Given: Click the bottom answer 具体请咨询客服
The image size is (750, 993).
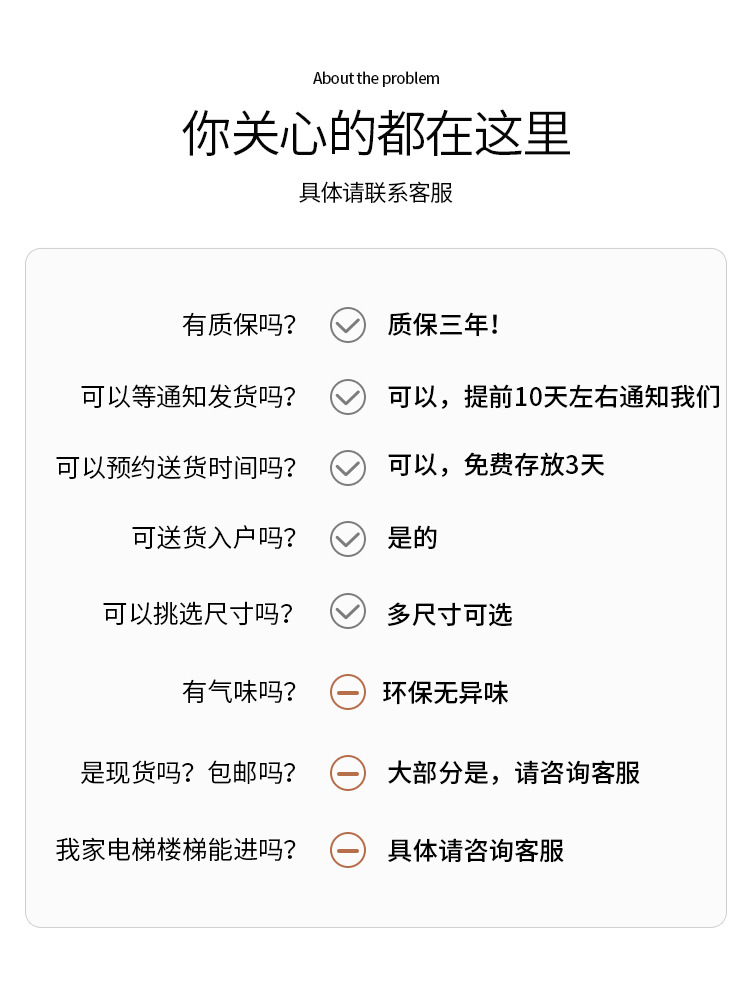Looking at the screenshot, I should coord(476,851).
